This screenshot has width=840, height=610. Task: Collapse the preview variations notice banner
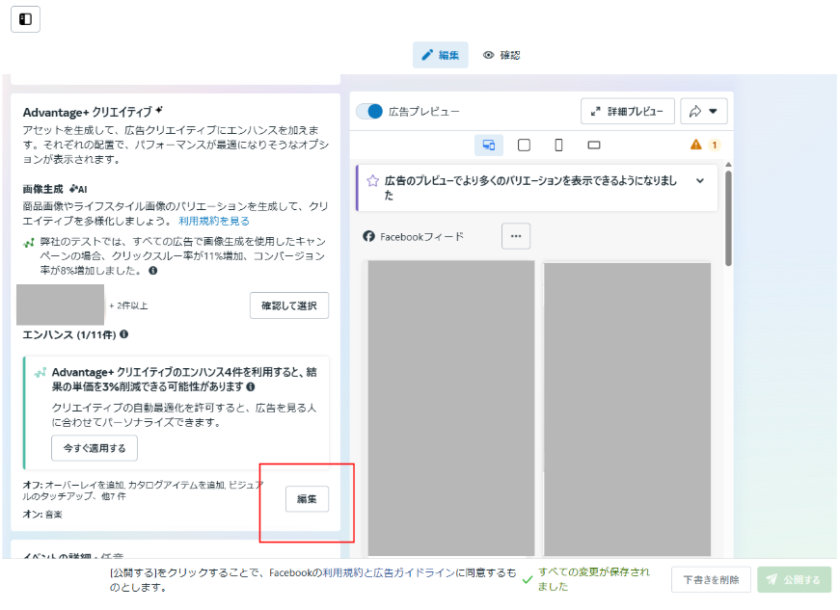tap(700, 181)
